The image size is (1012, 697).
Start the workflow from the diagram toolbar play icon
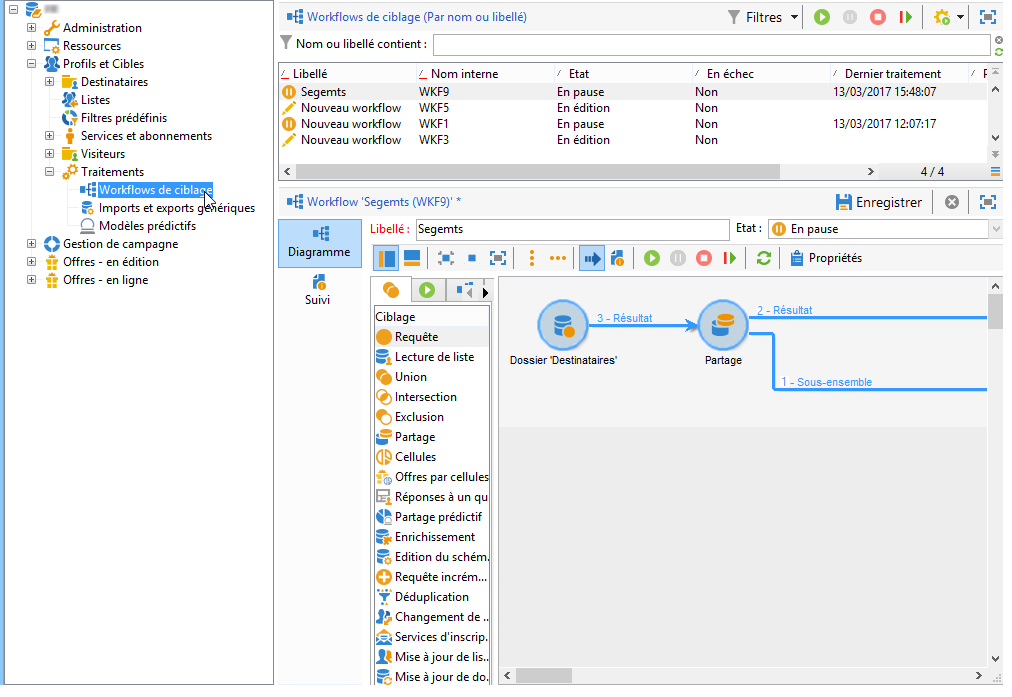pyautogui.click(x=652, y=258)
